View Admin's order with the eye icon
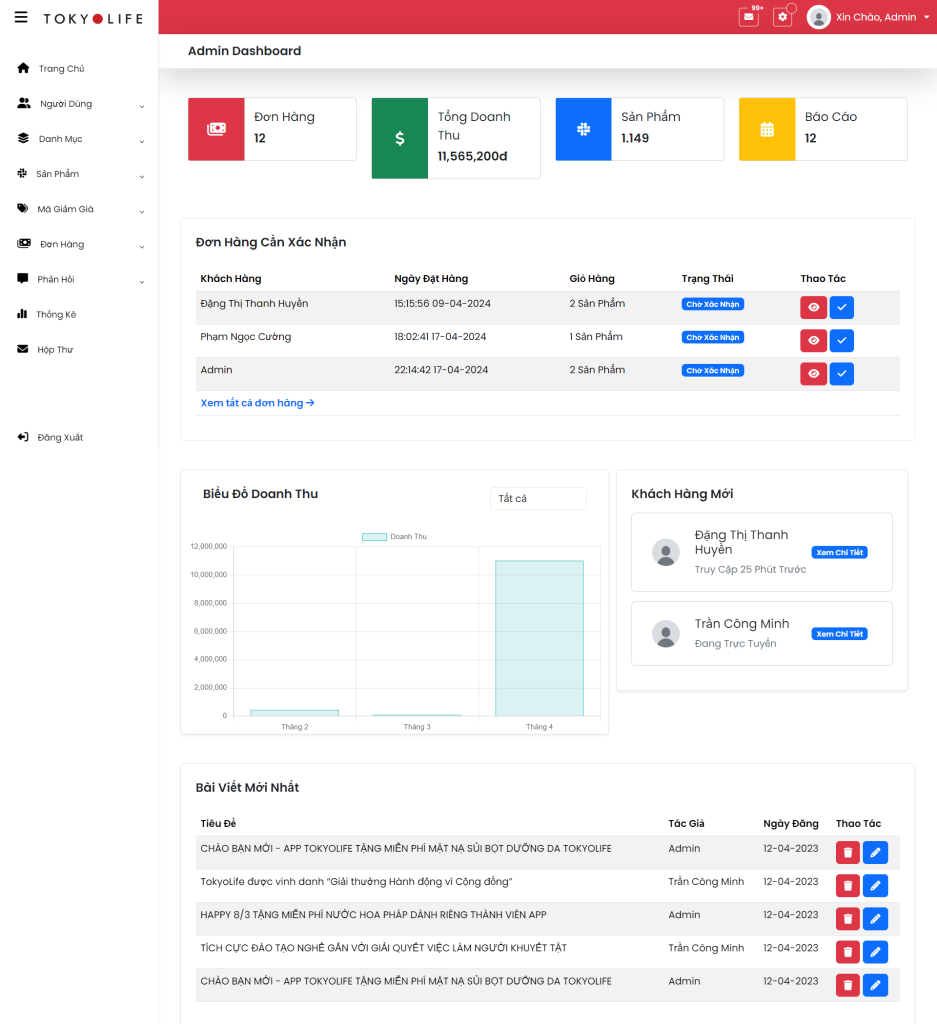The width and height of the screenshot is (937, 1024). [813, 374]
